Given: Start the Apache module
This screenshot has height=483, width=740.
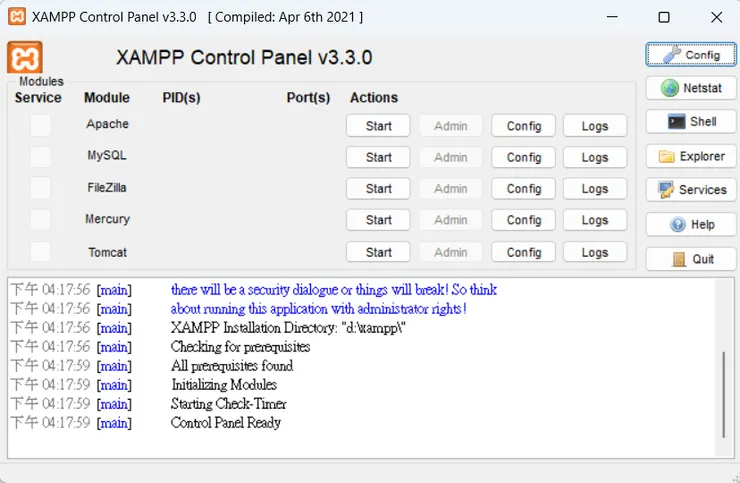Looking at the screenshot, I should [378, 126].
